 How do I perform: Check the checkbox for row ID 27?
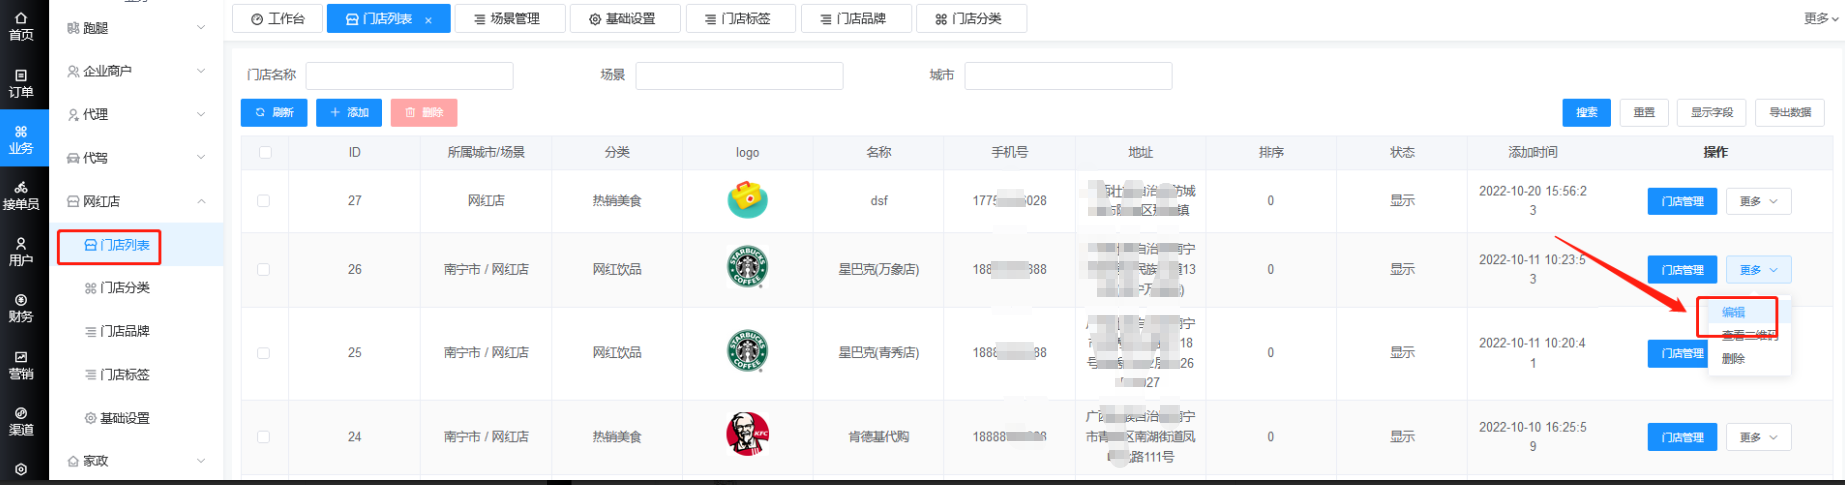tap(264, 201)
